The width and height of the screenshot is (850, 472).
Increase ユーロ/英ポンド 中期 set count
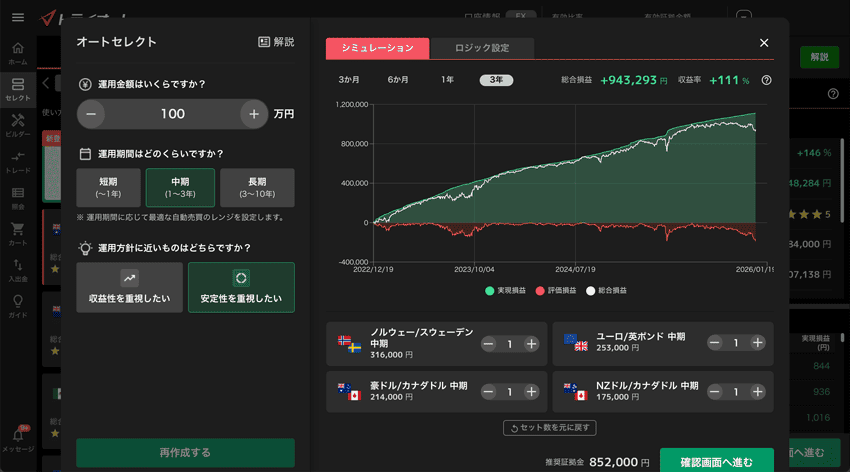(757, 342)
